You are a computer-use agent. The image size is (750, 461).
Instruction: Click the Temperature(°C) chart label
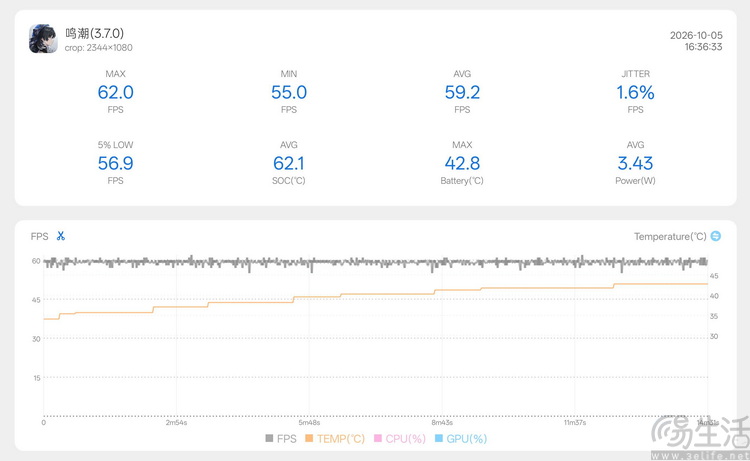click(670, 236)
